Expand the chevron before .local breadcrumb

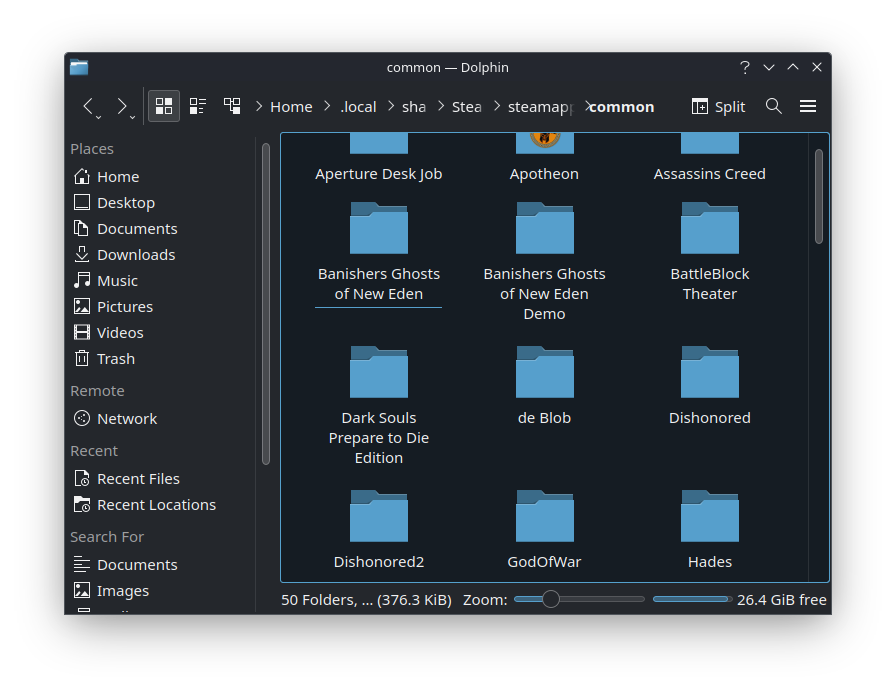(327, 106)
